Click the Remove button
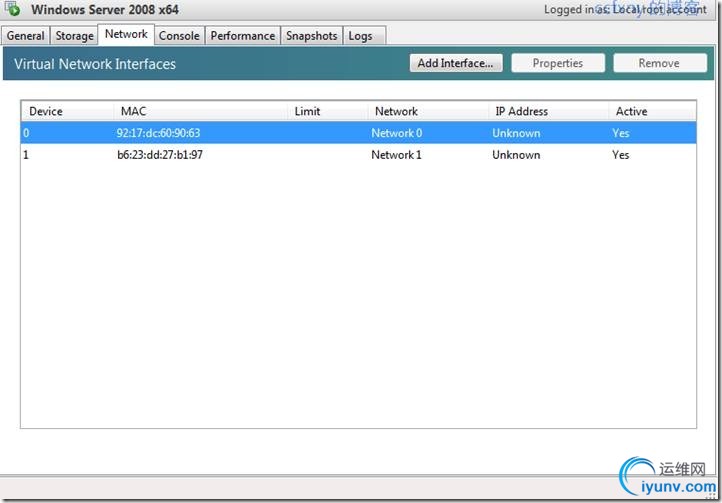 tap(659, 63)
